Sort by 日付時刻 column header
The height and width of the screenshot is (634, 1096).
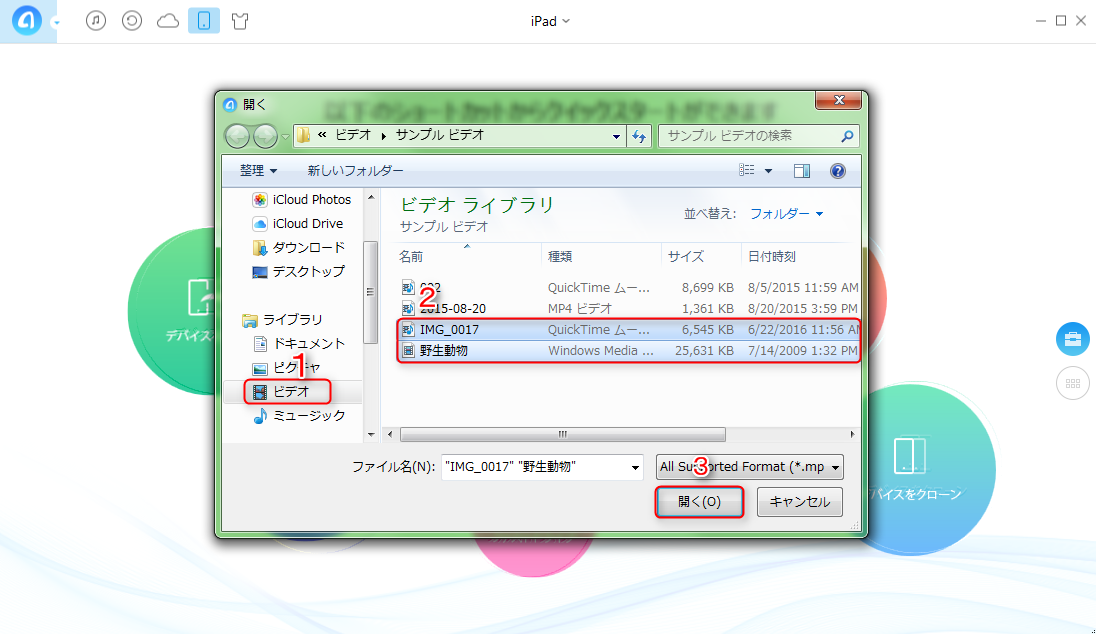(x=800, y=256)
